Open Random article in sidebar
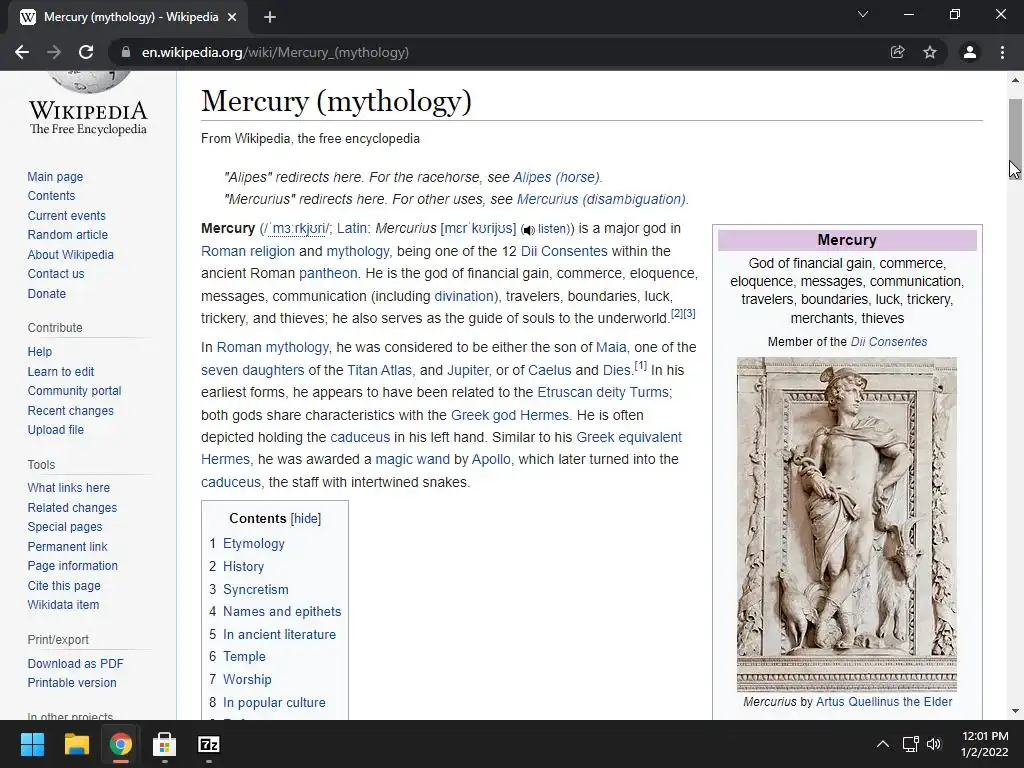1024x768 pixels. pyautogui.click(x=68, y=234)
